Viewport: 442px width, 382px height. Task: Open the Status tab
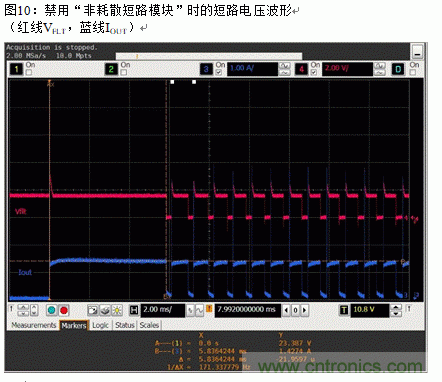coord(125,325)
